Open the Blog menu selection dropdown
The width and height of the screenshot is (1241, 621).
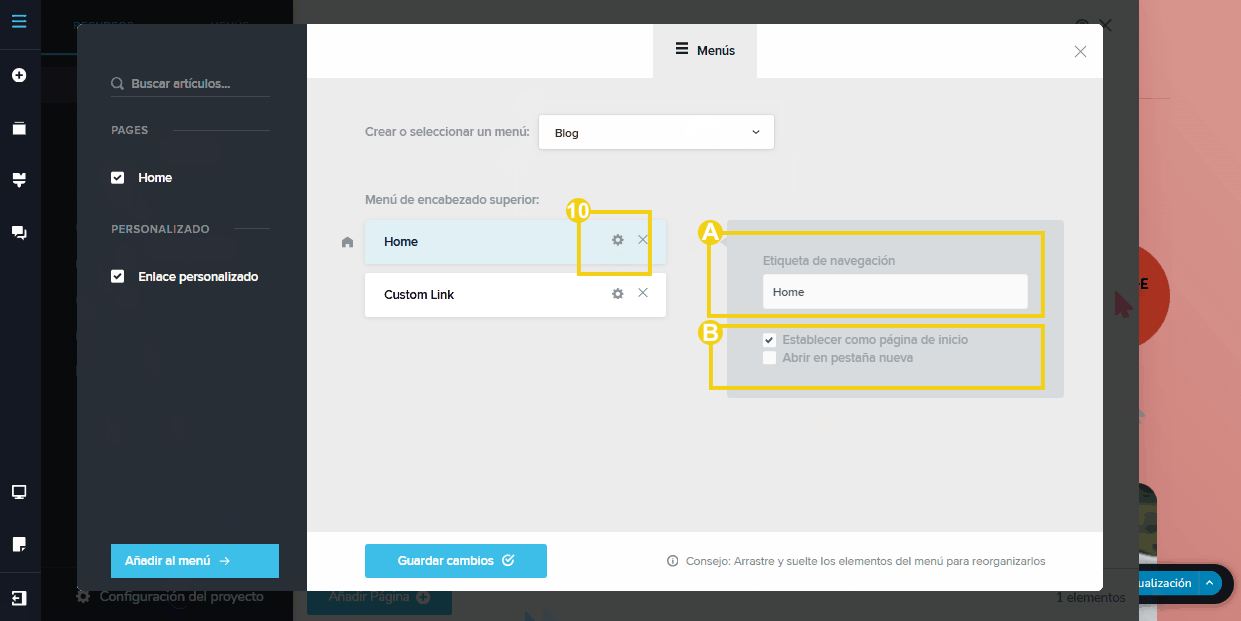[x=656, y=133]
